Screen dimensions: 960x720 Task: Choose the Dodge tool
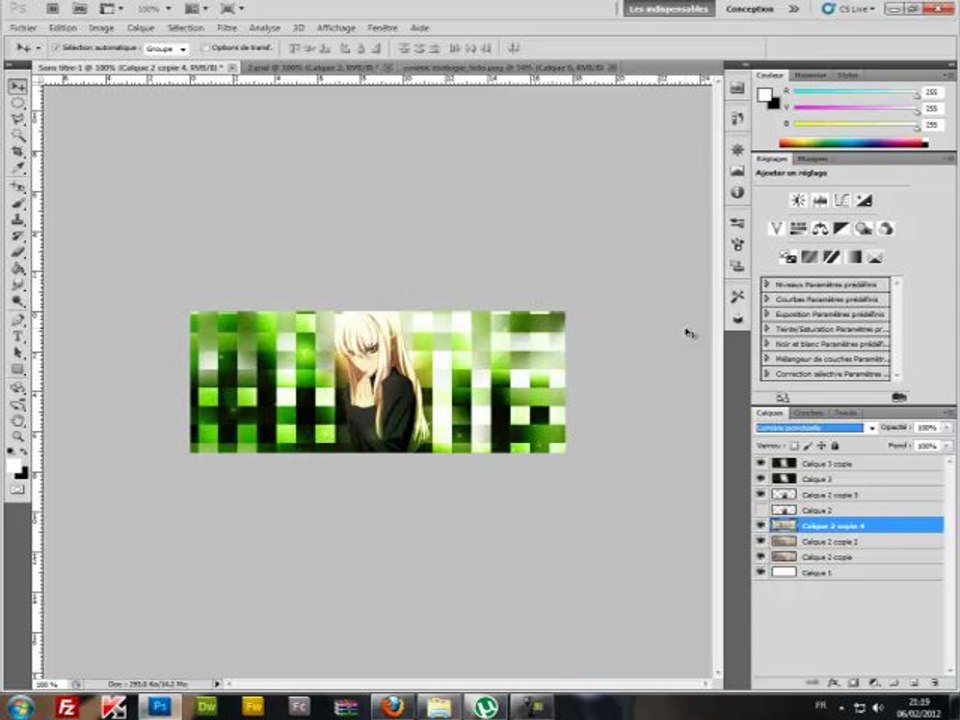[18, 301]
